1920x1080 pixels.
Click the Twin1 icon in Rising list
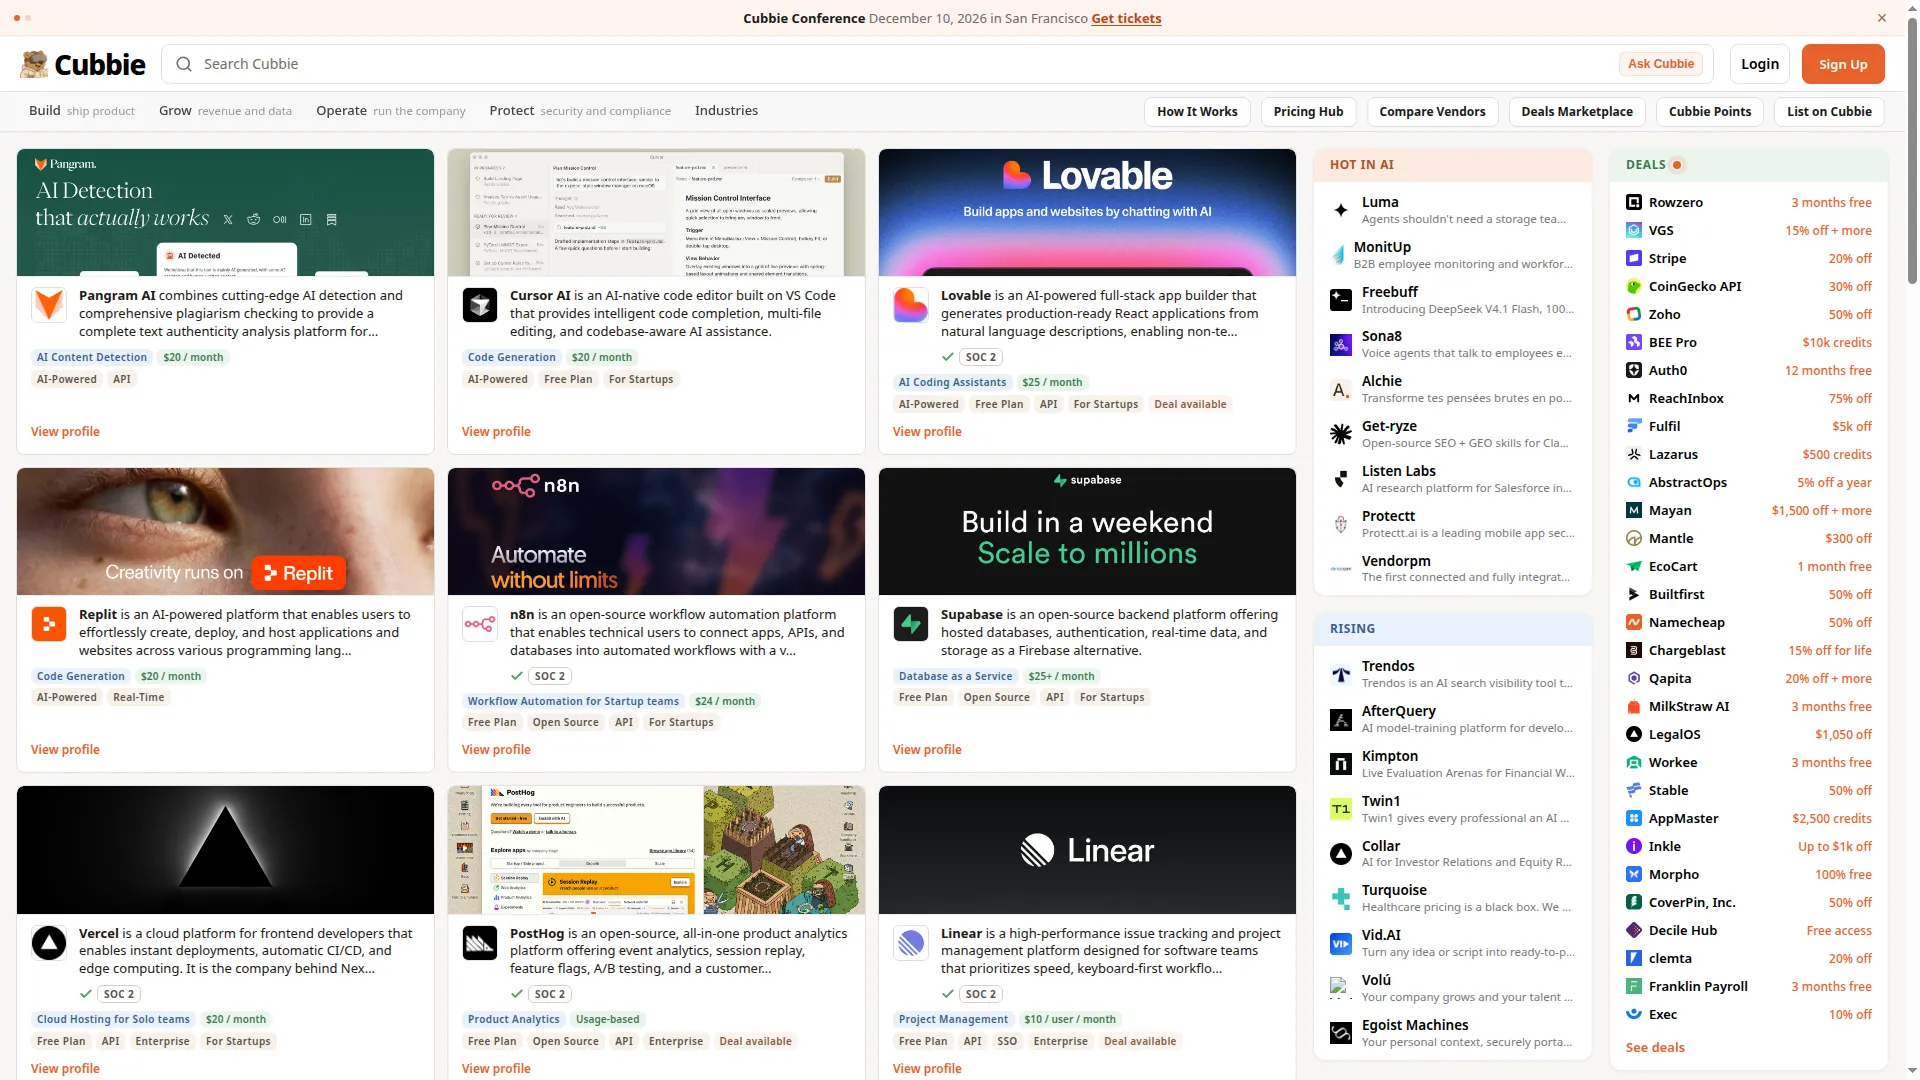[1341, 809]
